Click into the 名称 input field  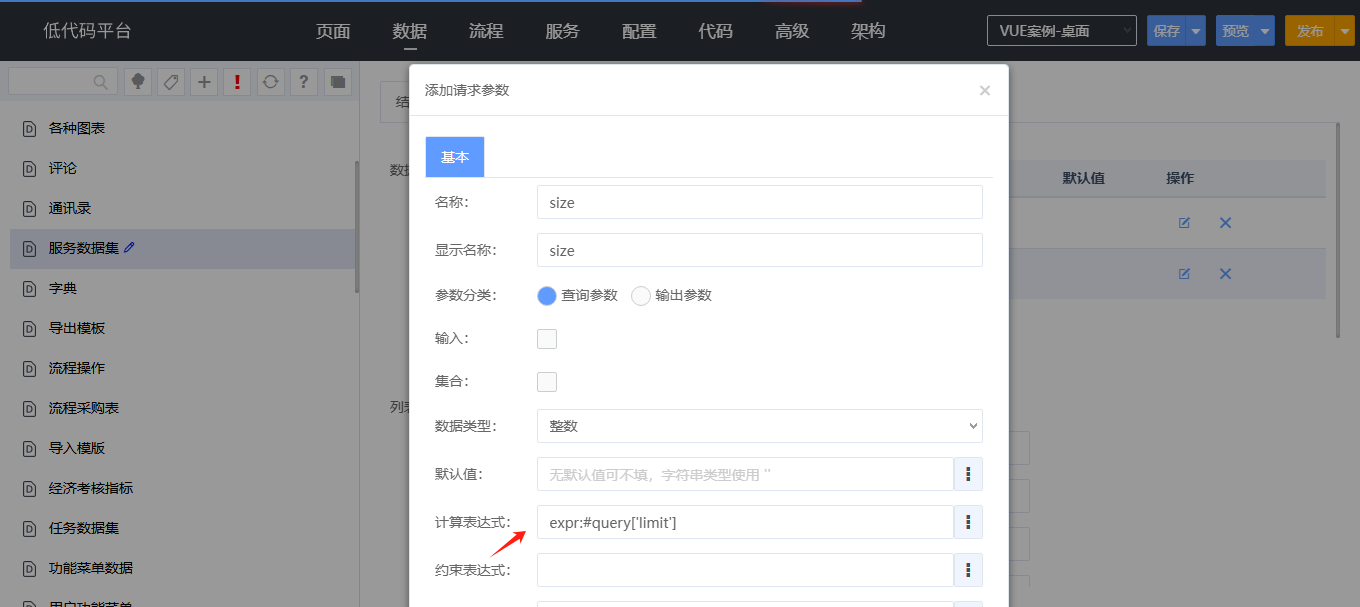pos(760,202)
